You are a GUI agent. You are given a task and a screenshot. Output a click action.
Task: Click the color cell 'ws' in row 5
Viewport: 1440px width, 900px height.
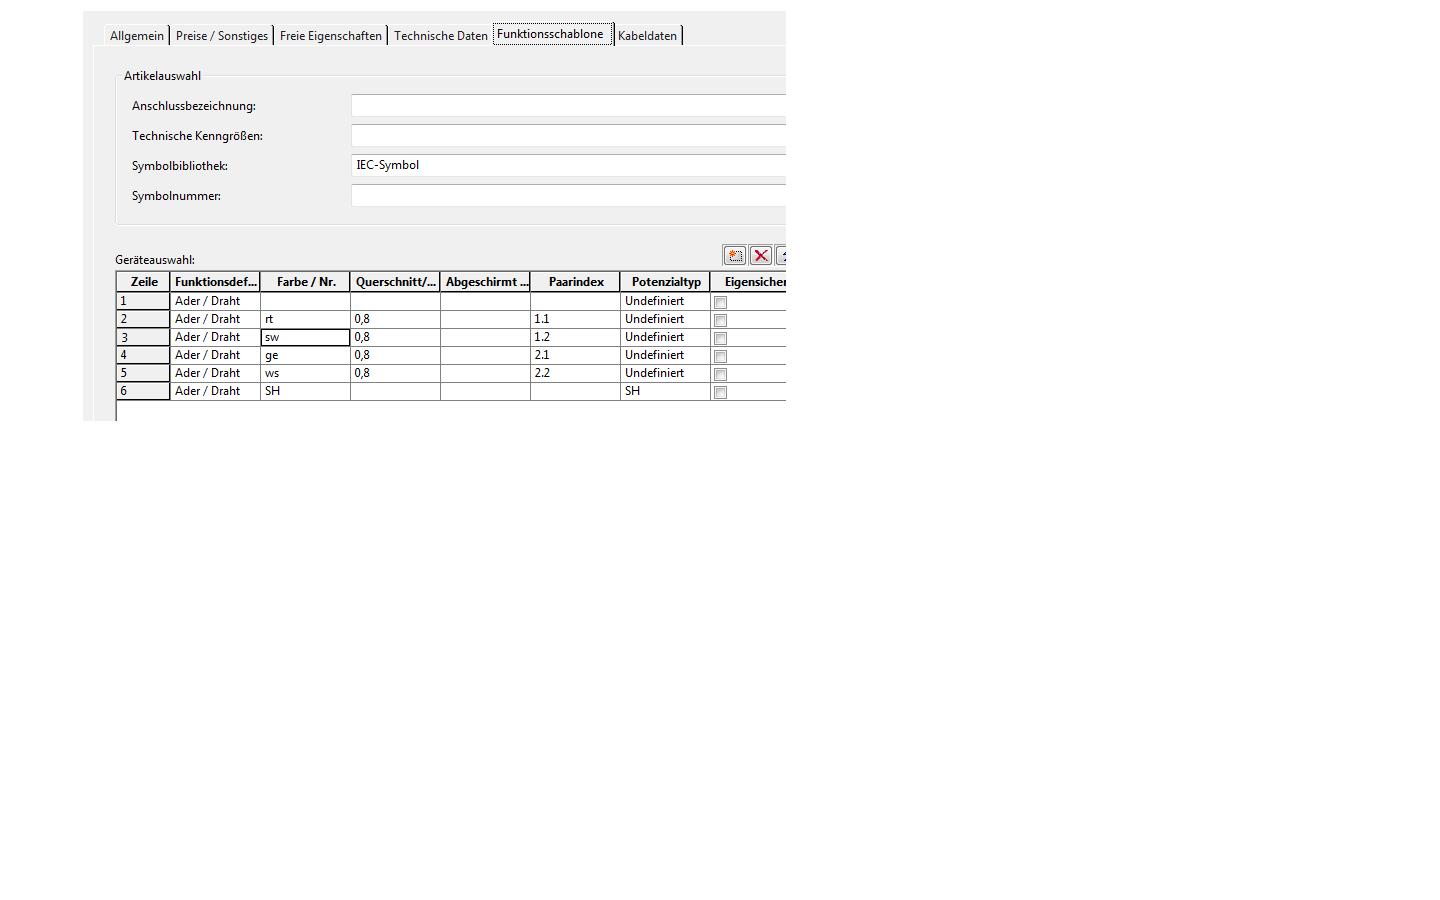coord(305,373)
